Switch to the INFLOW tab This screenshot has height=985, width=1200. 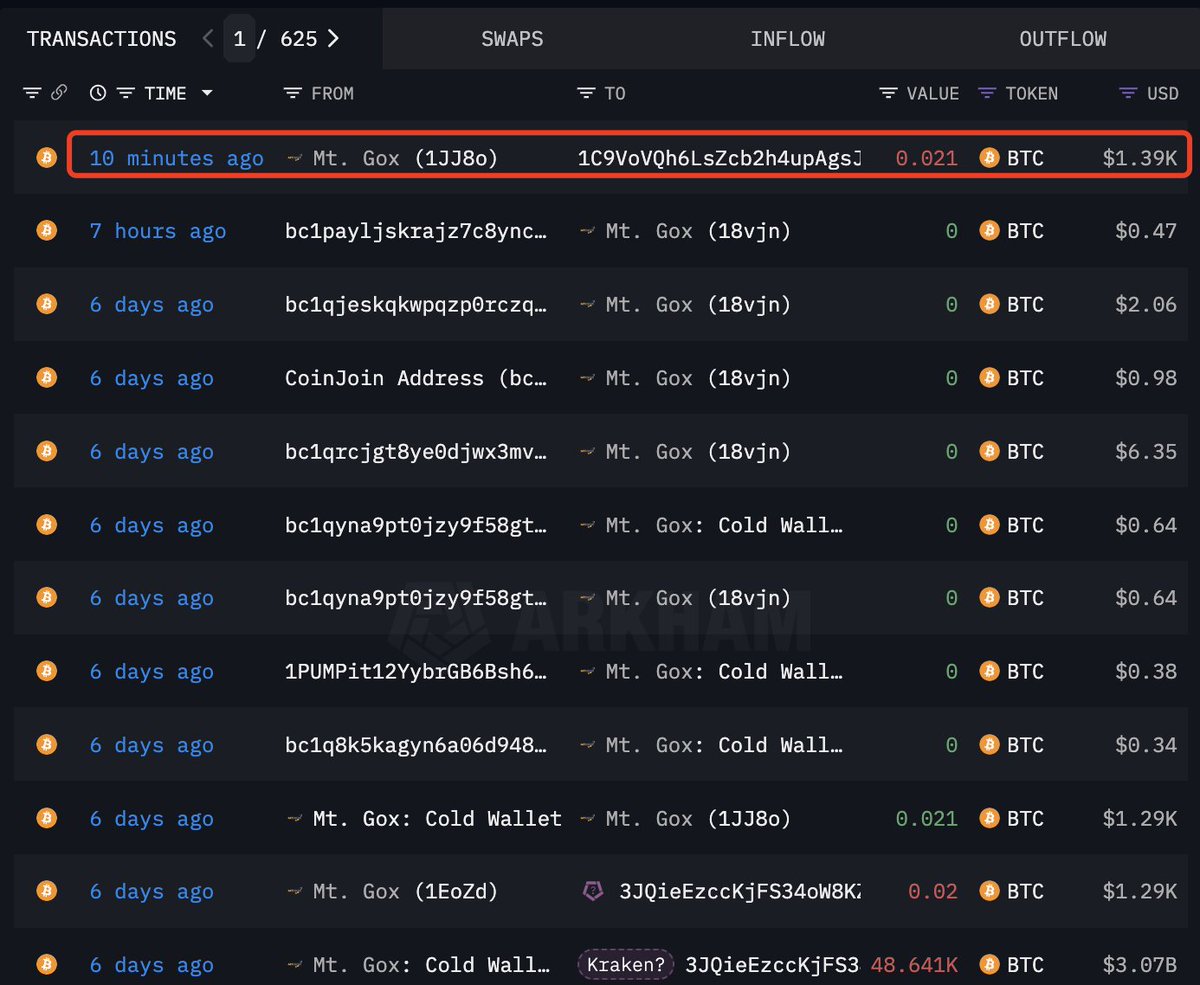[788, 38]
